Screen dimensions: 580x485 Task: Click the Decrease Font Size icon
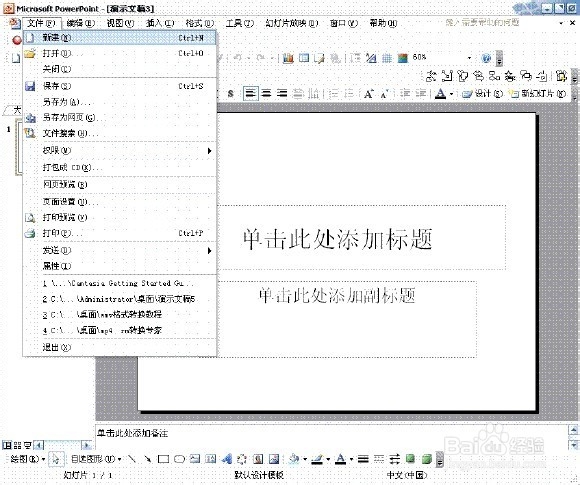(385, 94)
